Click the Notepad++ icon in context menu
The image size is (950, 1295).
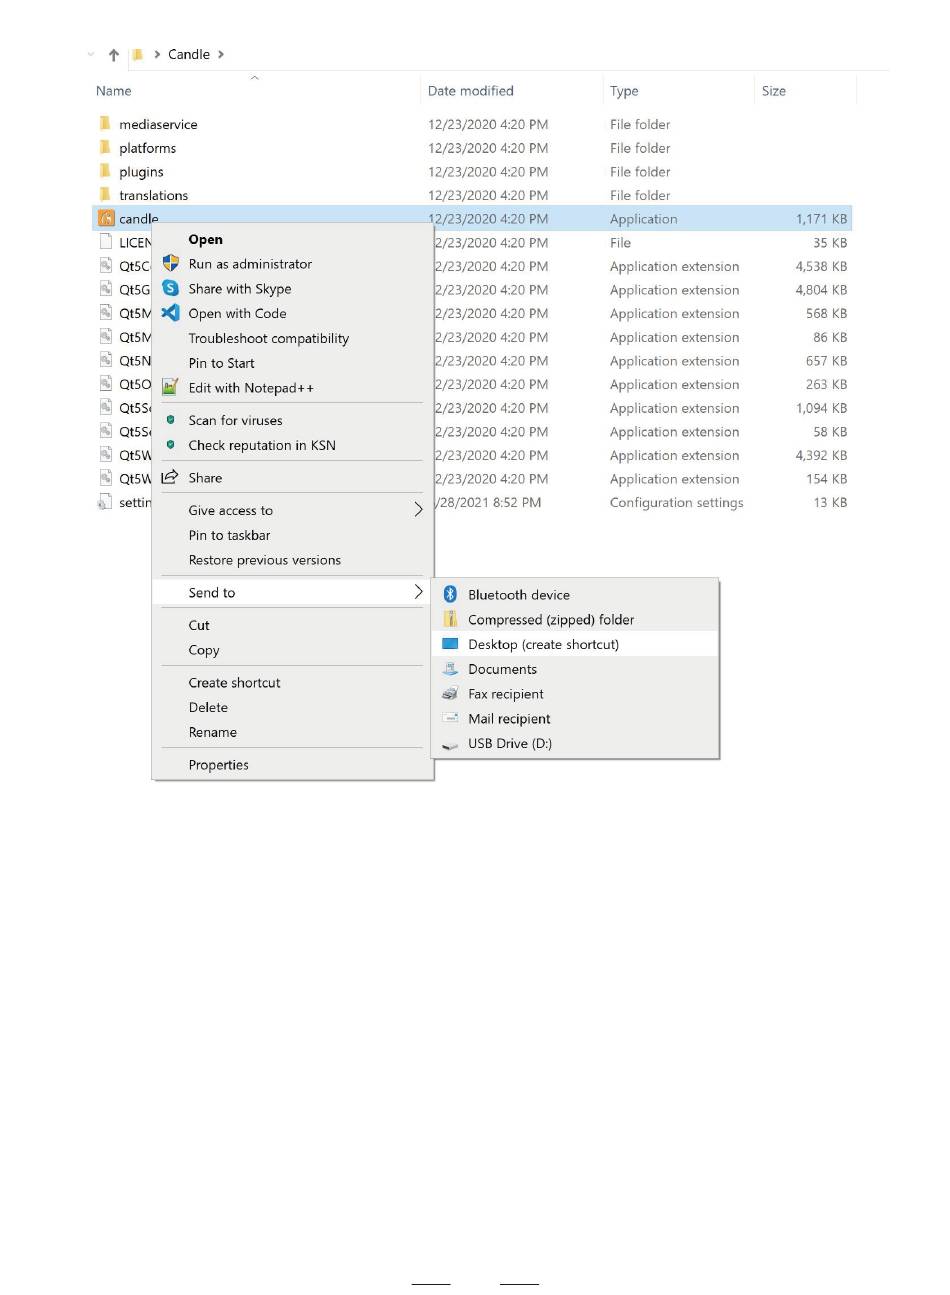[x=170, y=387]
